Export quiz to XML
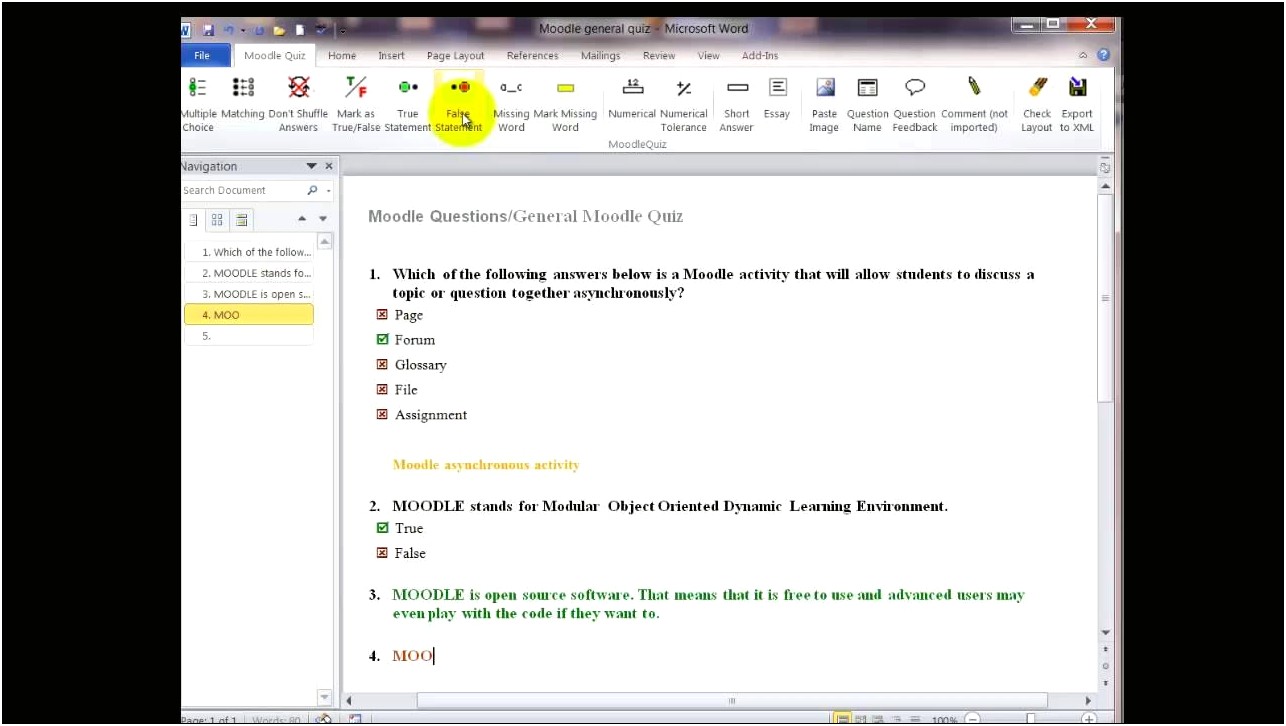This screenshot has width=1286, height=726. 1077,104
